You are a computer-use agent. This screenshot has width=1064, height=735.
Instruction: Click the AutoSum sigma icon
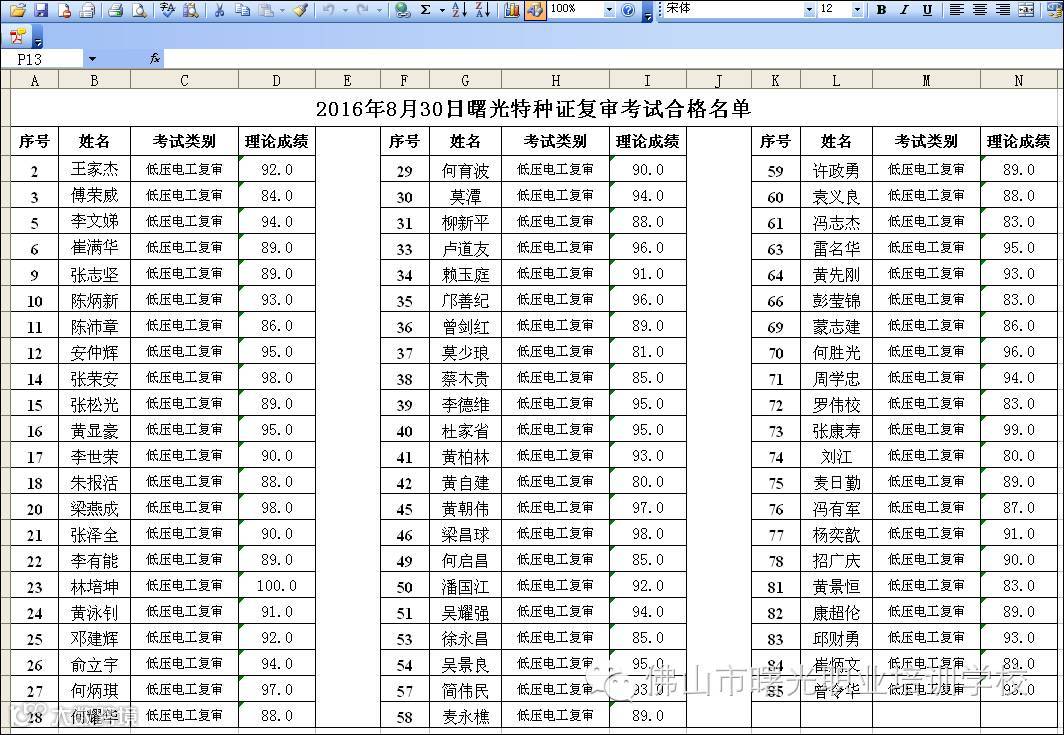tap(425, 10)
